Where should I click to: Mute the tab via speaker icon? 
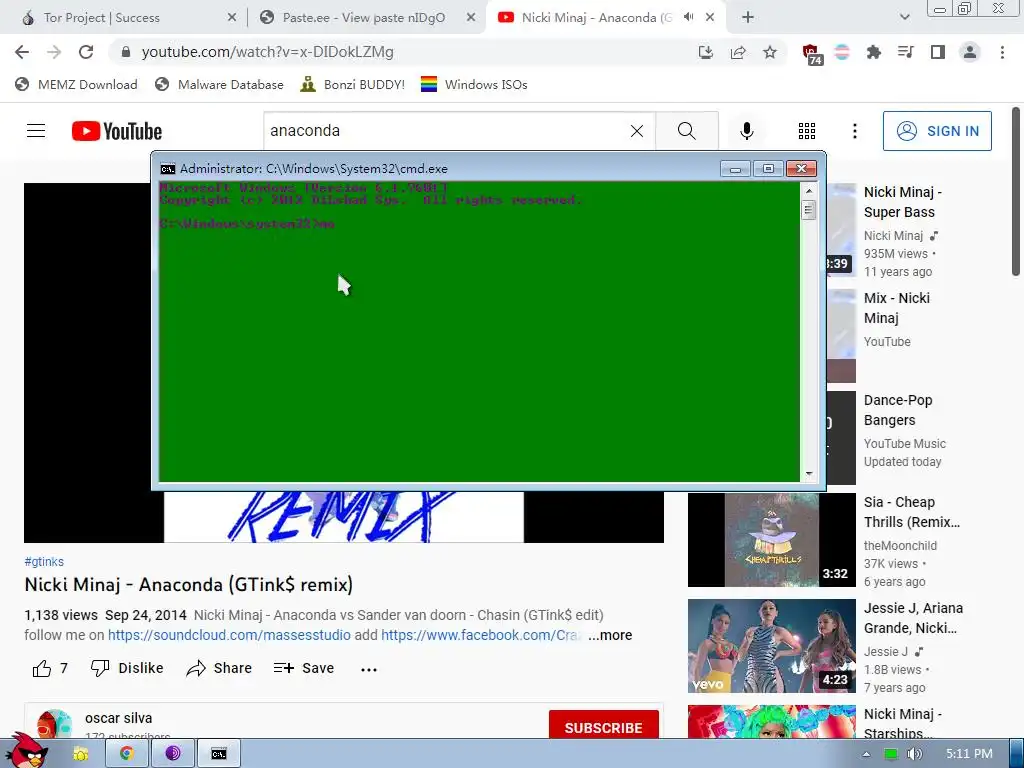pyautogui.click(x=688, y=18)
